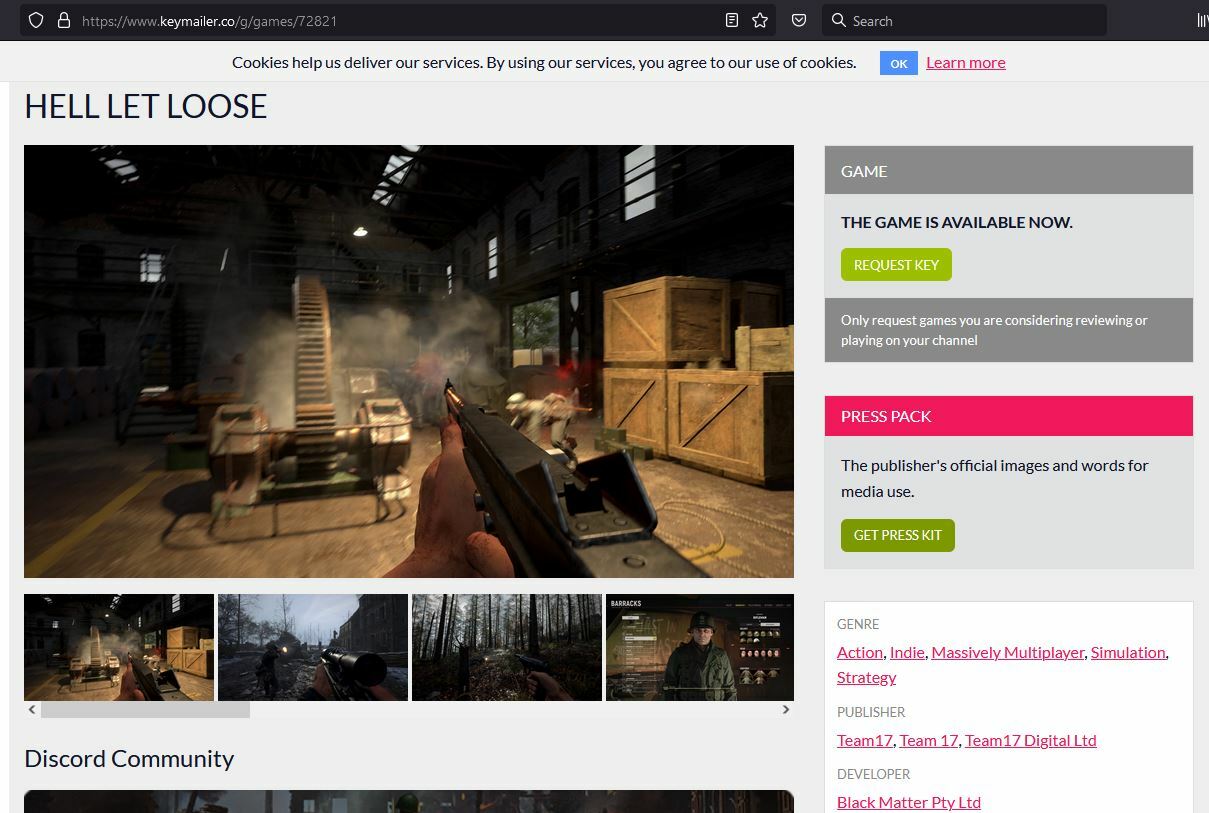Click the REQUEST KEY button

click(896, 265)
